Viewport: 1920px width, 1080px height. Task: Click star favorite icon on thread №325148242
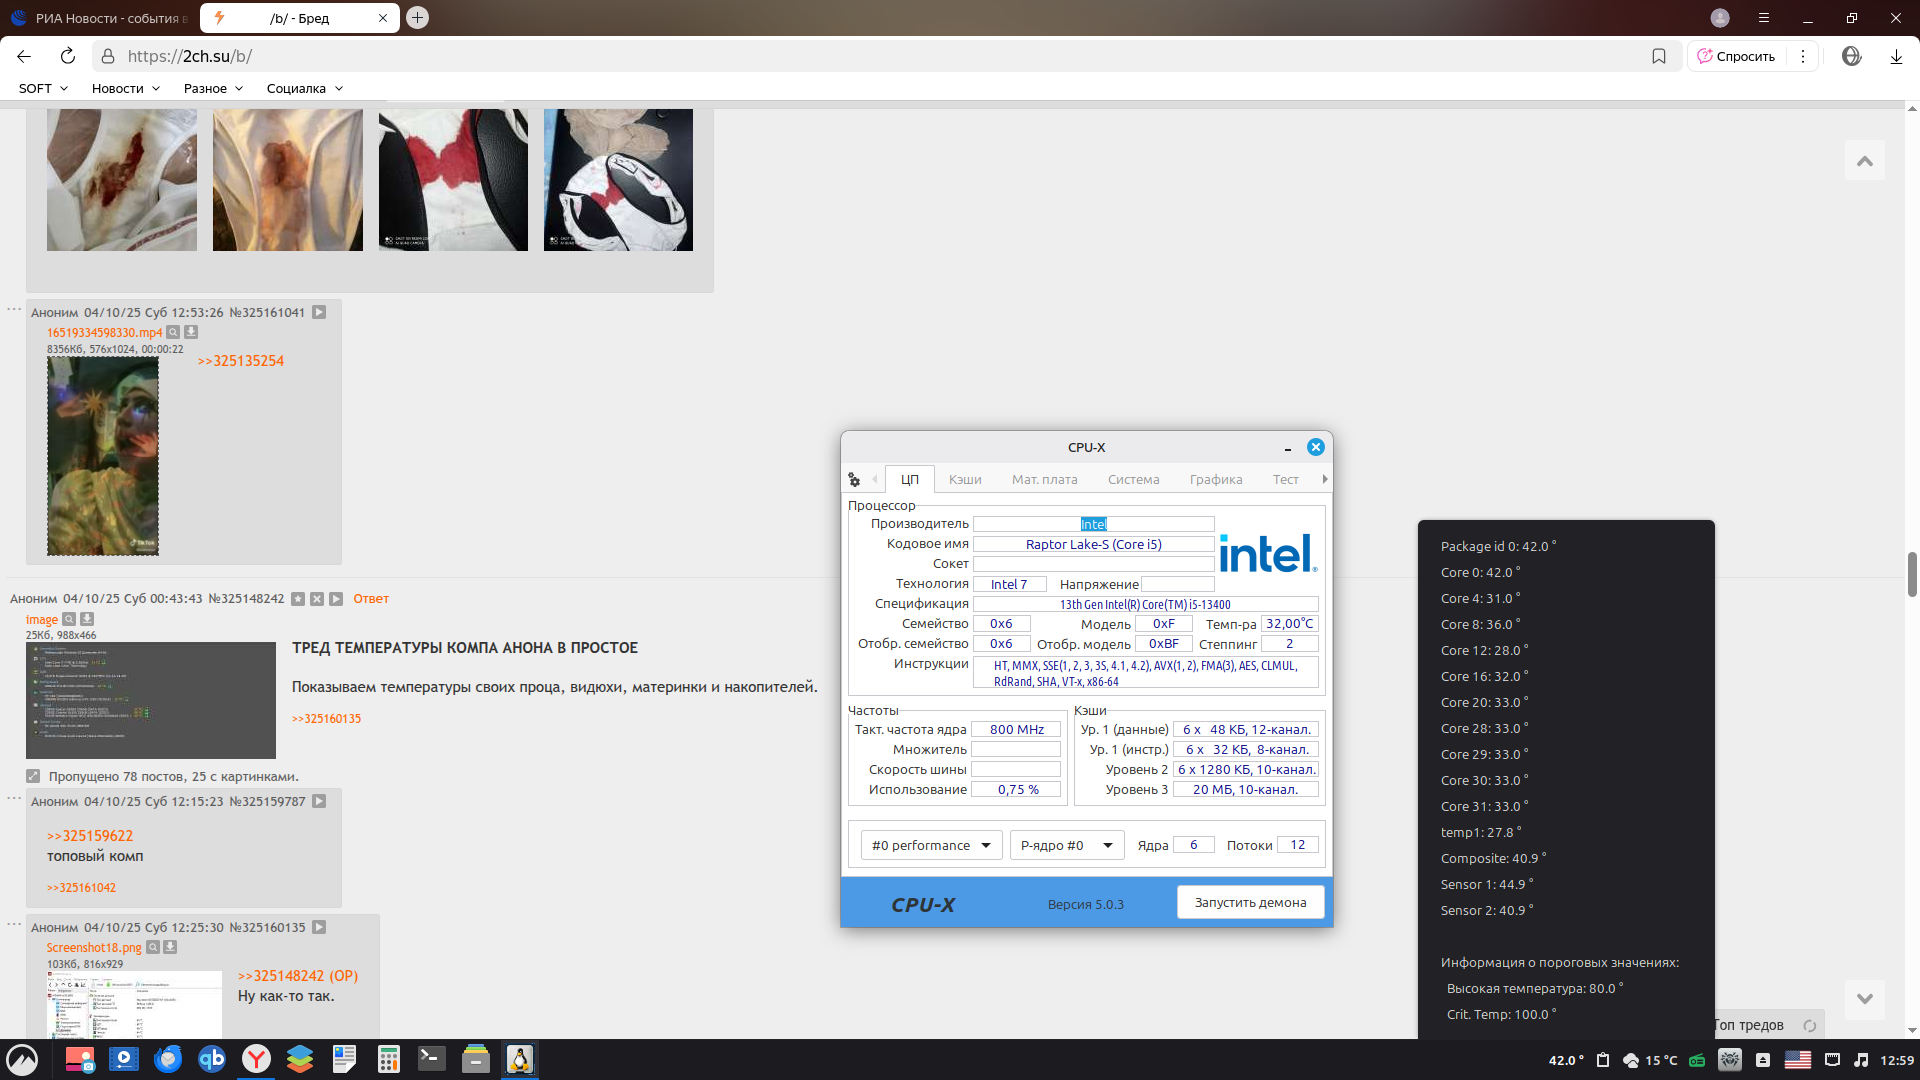[298, 599]
